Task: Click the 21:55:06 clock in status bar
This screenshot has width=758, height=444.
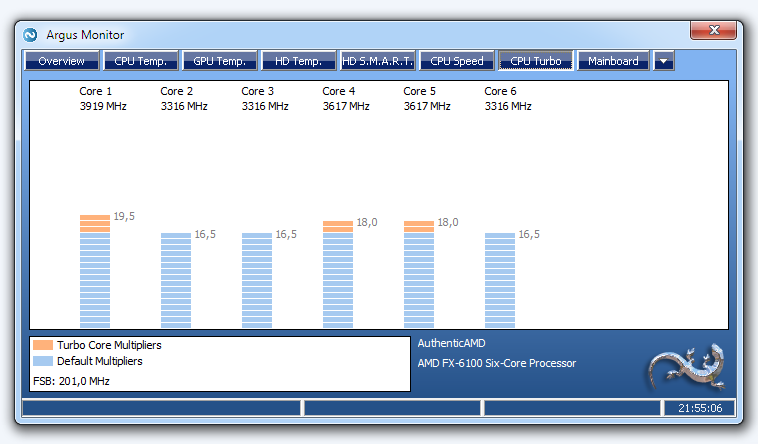Action: coord(700,408)
